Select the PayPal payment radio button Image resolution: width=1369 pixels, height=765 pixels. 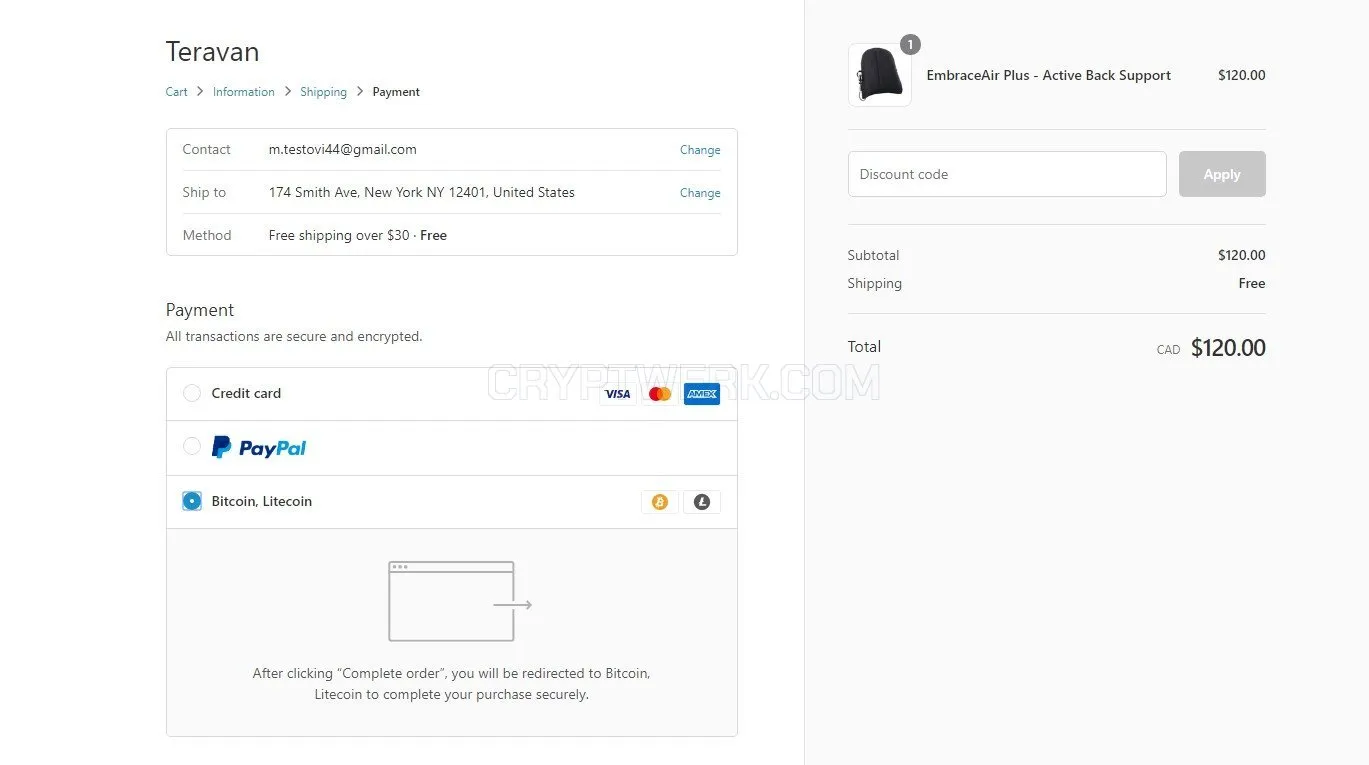pyautogui.click(x=192, y=446)
